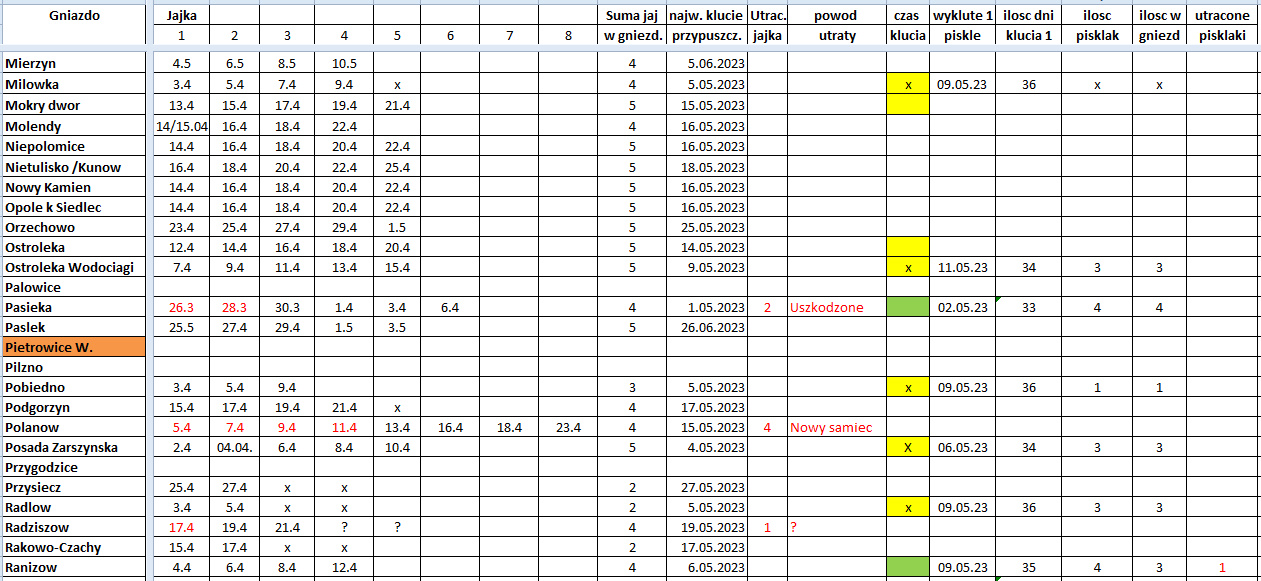Select the 5.06.2023 date in Mierzyn row
Image resolution: width=1261 pixels, height=581 pixels.
(706, 64)
